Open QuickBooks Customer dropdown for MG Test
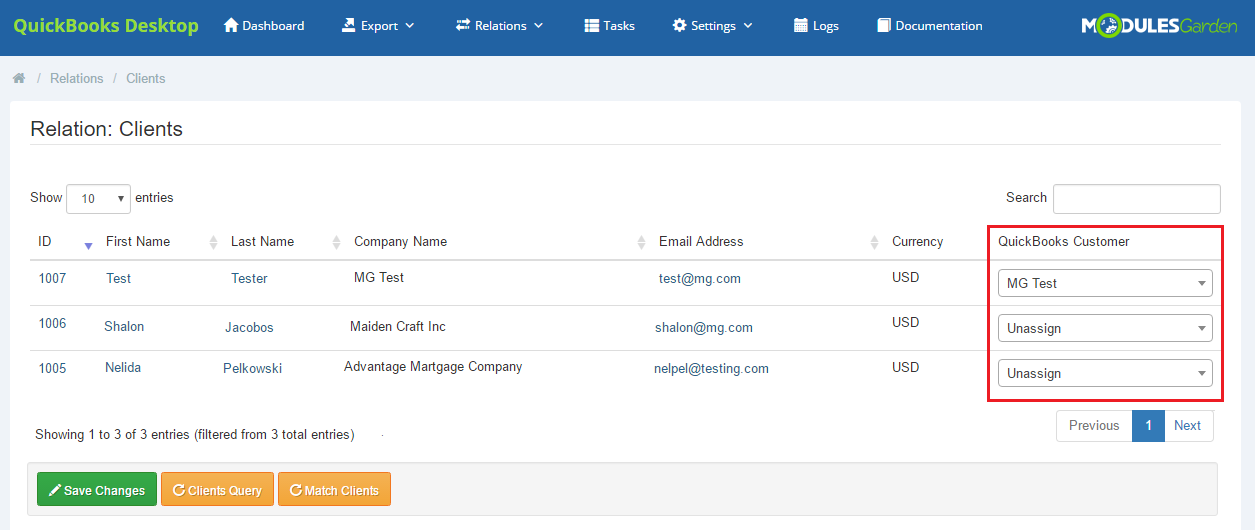This screenshot has height=530, width=1255. pyautogui.click(x=1105, y=283)
